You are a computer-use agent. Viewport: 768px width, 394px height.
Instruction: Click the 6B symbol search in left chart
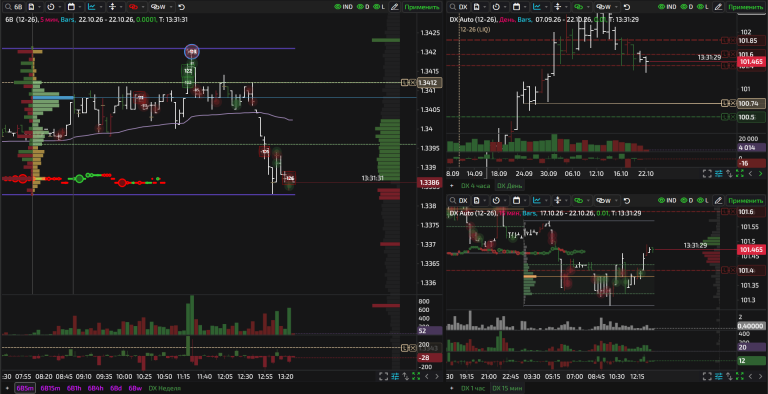pyautogui.click(x=13, y=7)
